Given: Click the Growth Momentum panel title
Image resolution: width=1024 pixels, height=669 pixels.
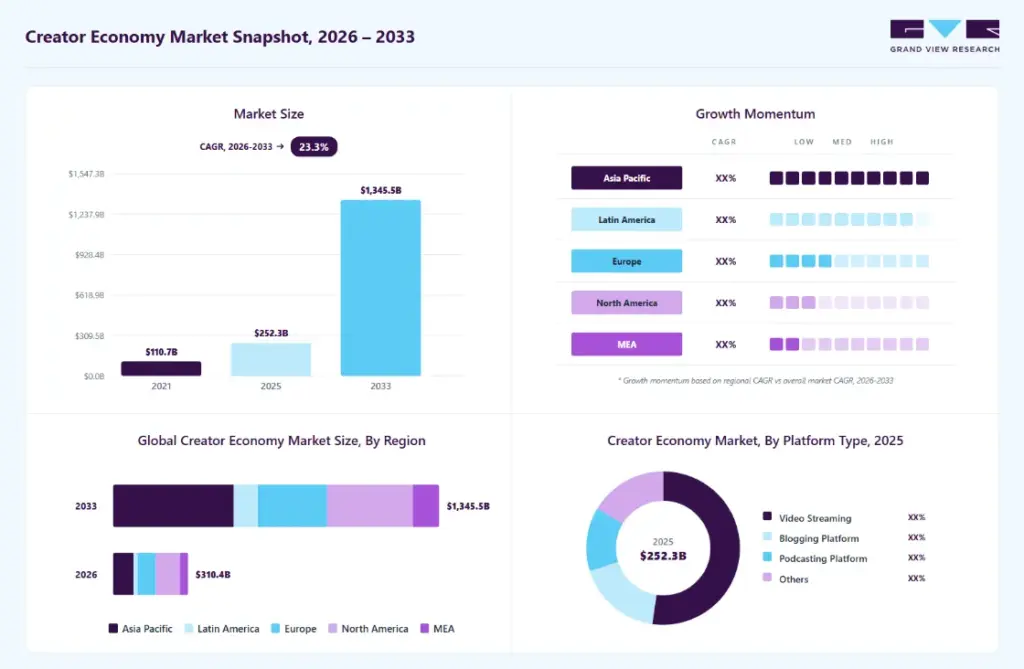Looking at the screenshot, I should (x=755, y=114).
